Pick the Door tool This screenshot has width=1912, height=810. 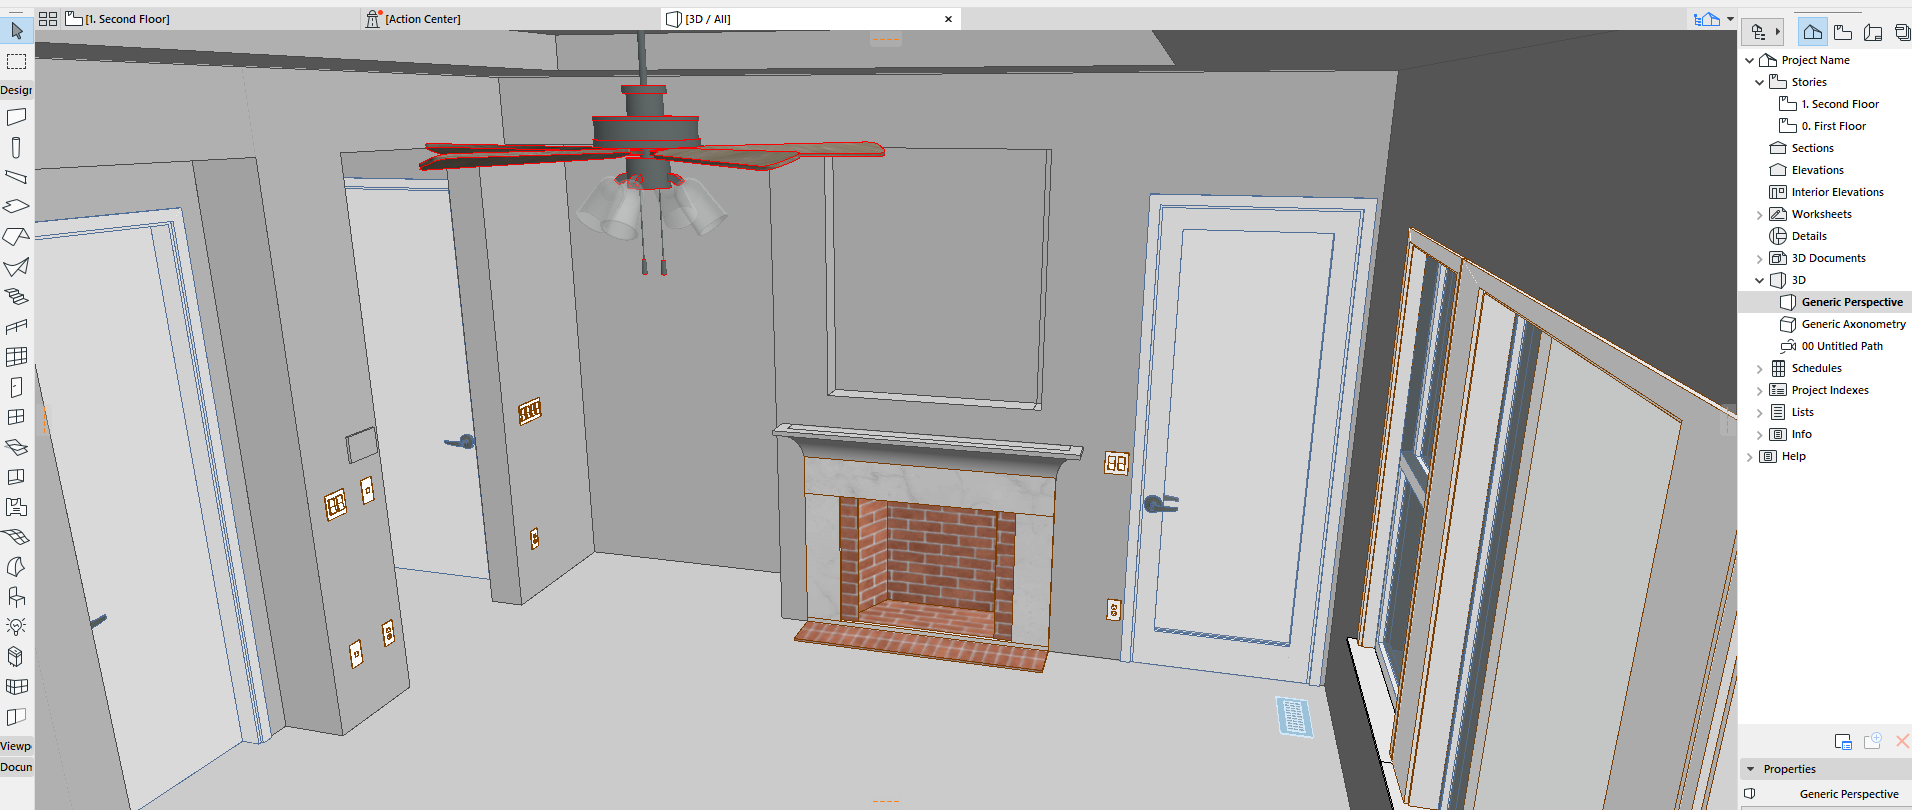click(x=16, y=387)
